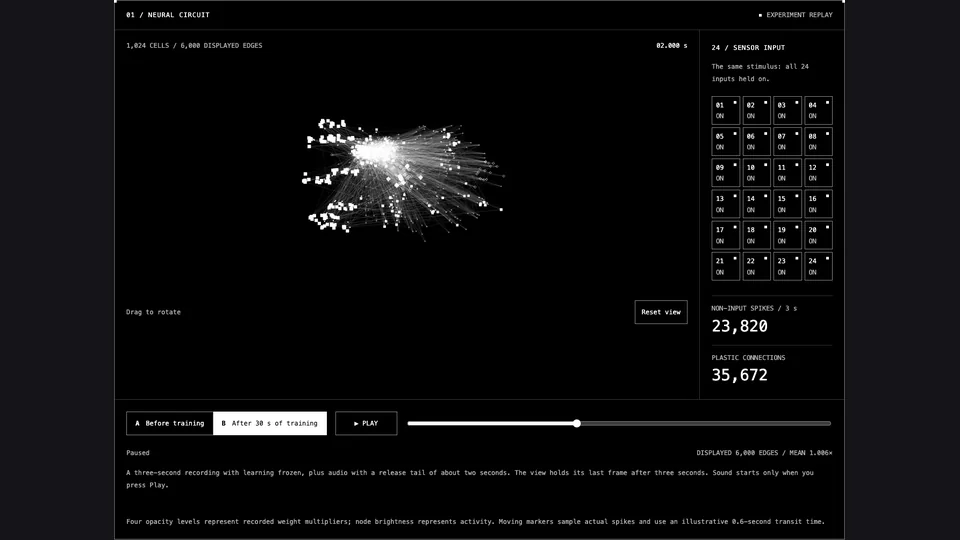The image size is (960, 540).
Task: Toggle sensor input 04
Action: [x=818, y=110]
